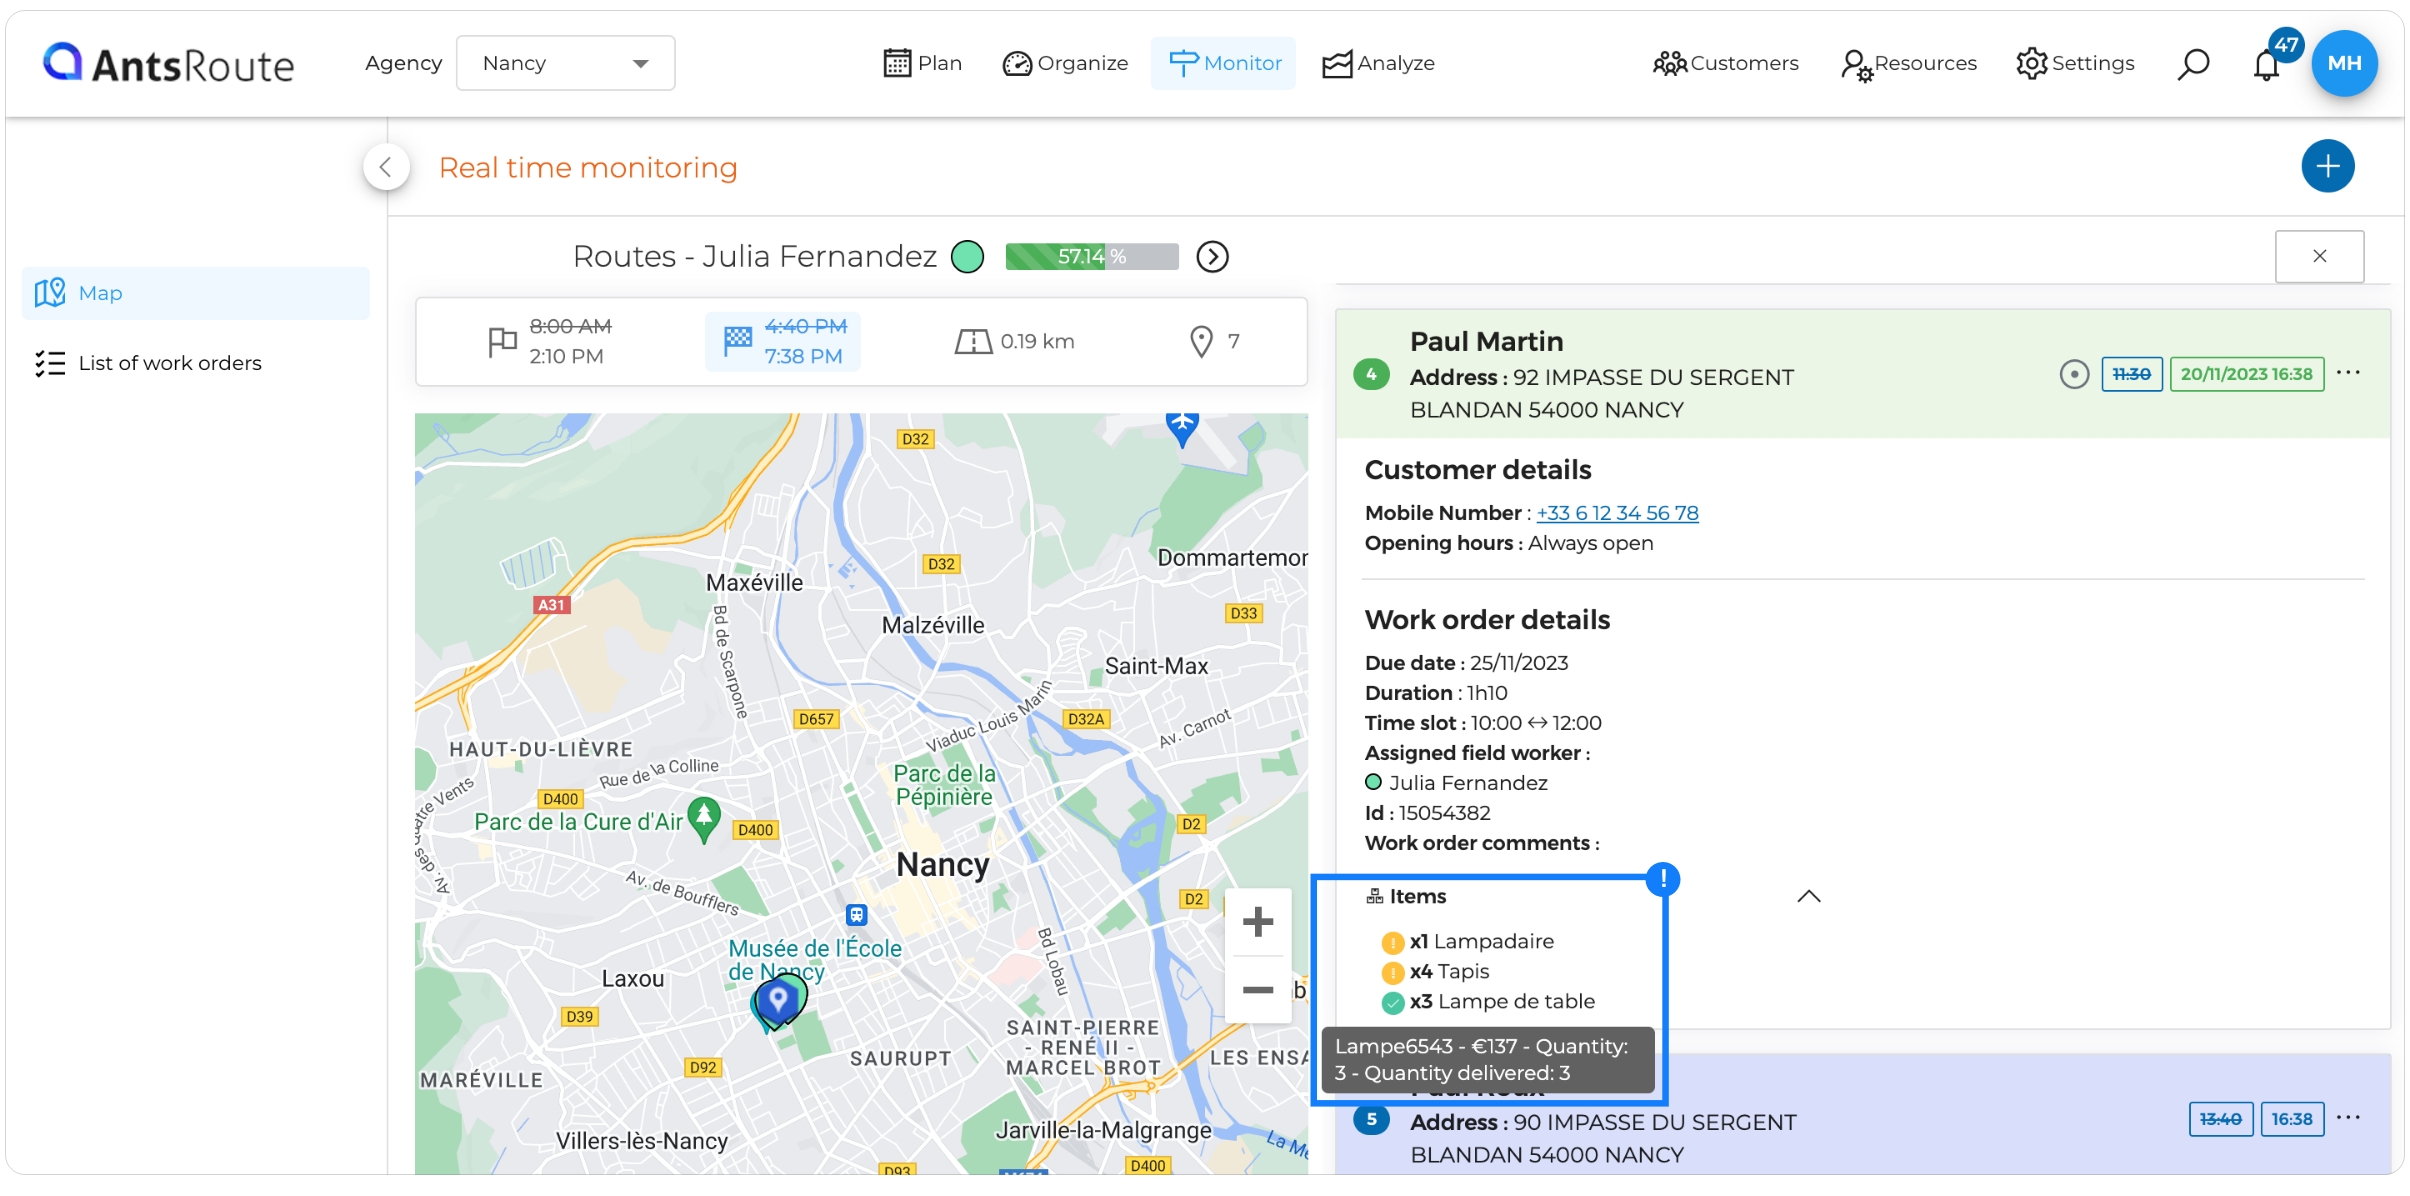2410x1196 pixels.
Task: Open the Organize menu
Action: click(1065, 63)
